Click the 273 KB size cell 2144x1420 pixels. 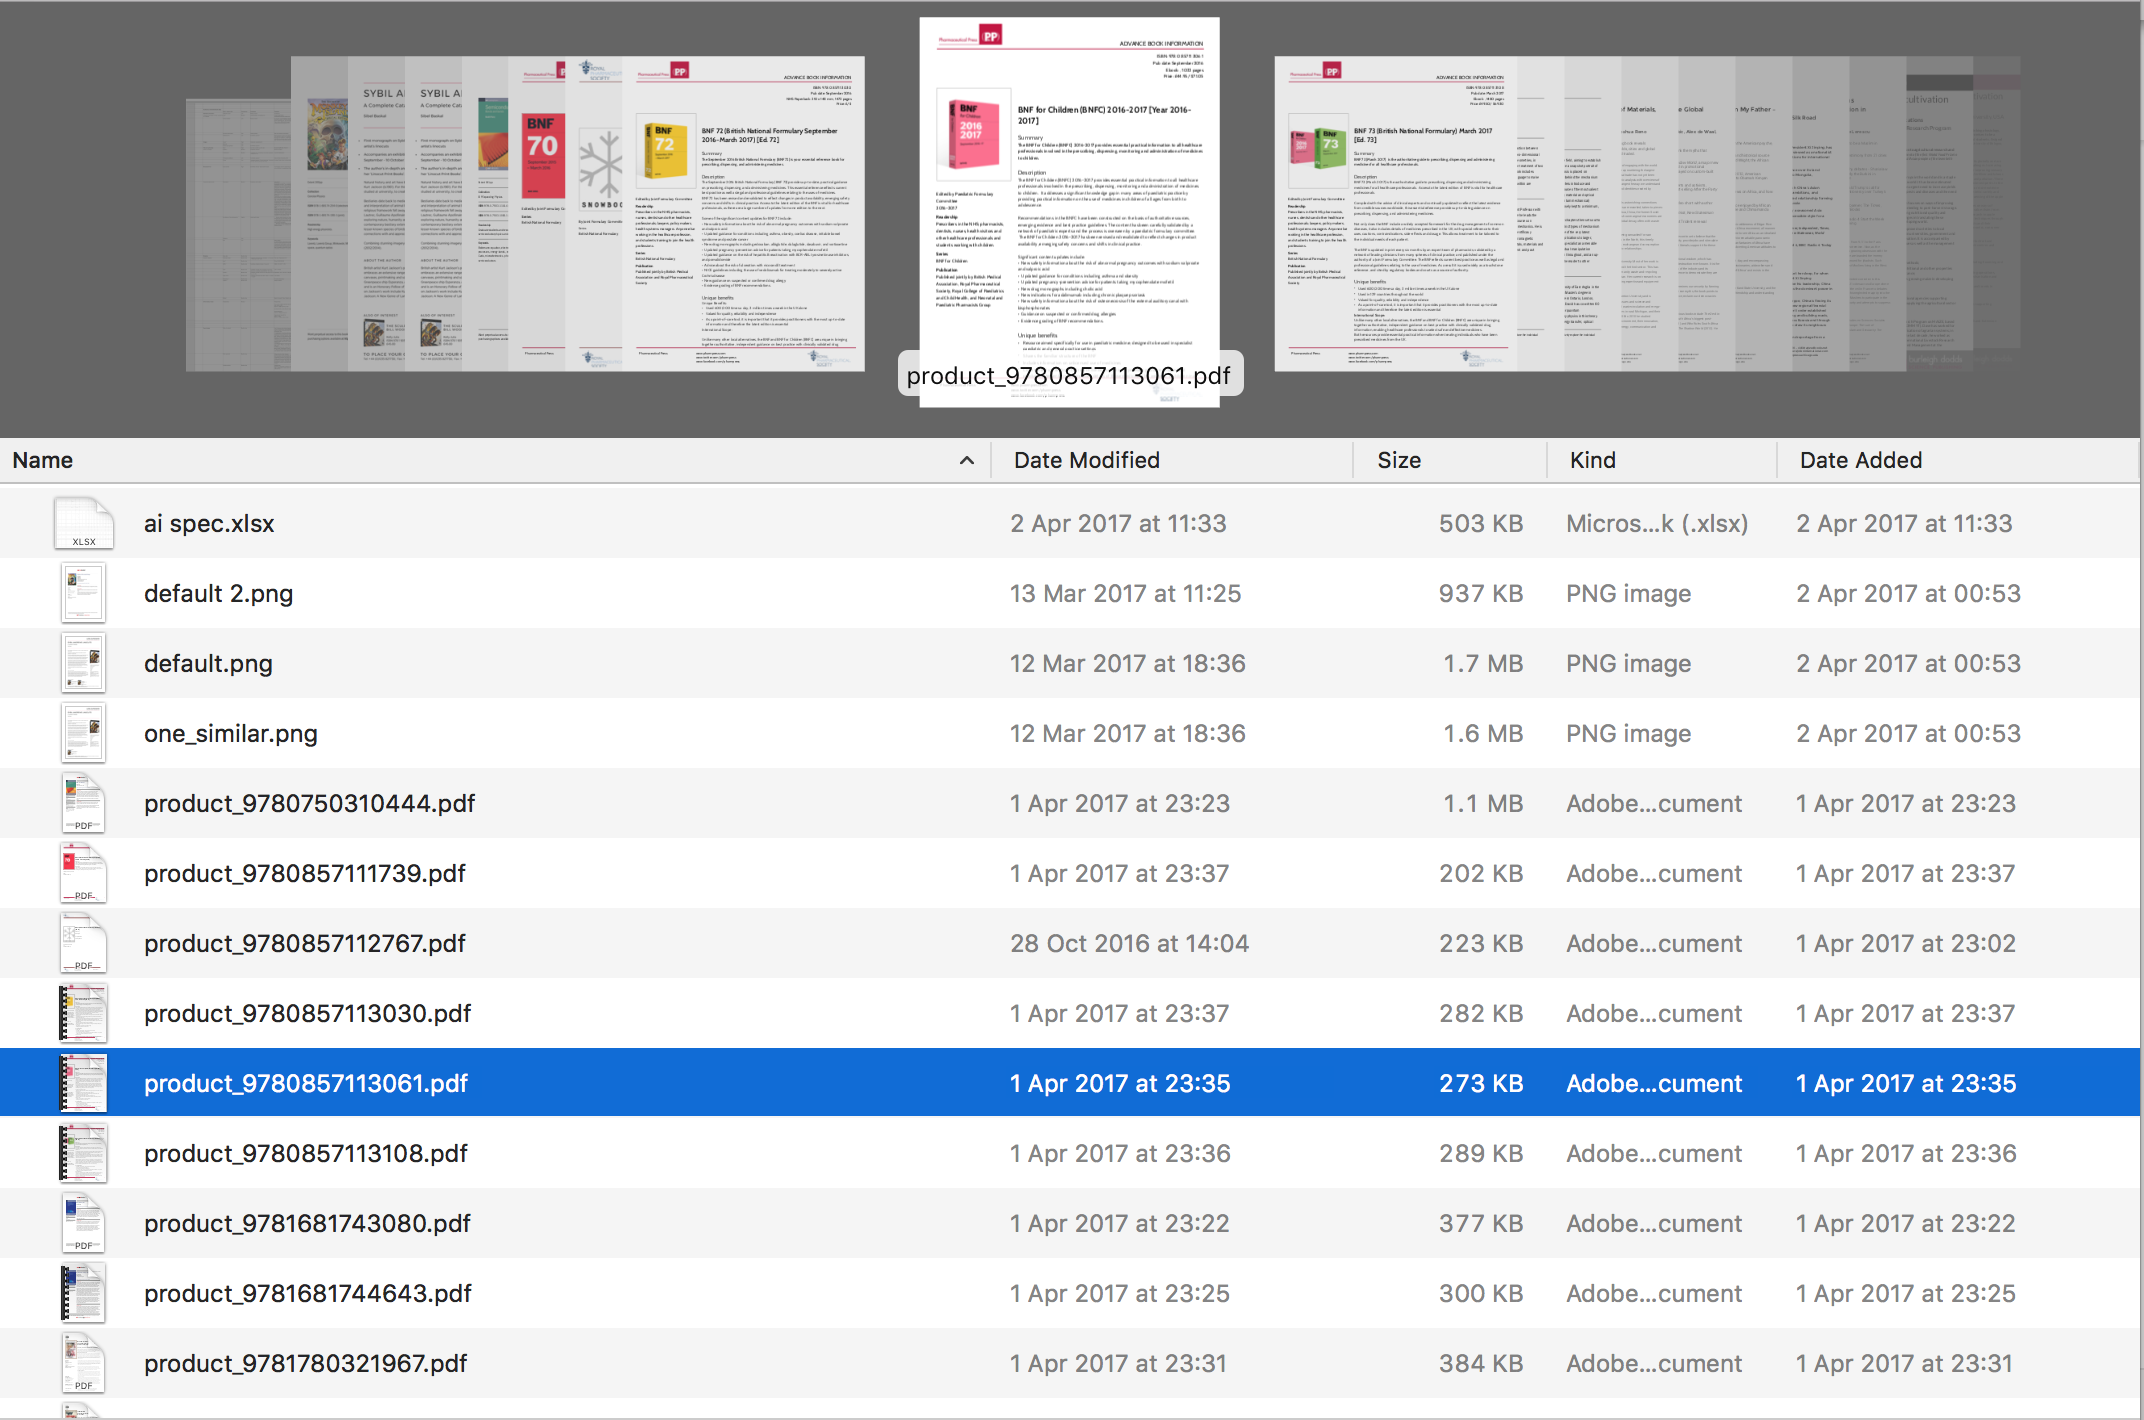[1481, 1083]
